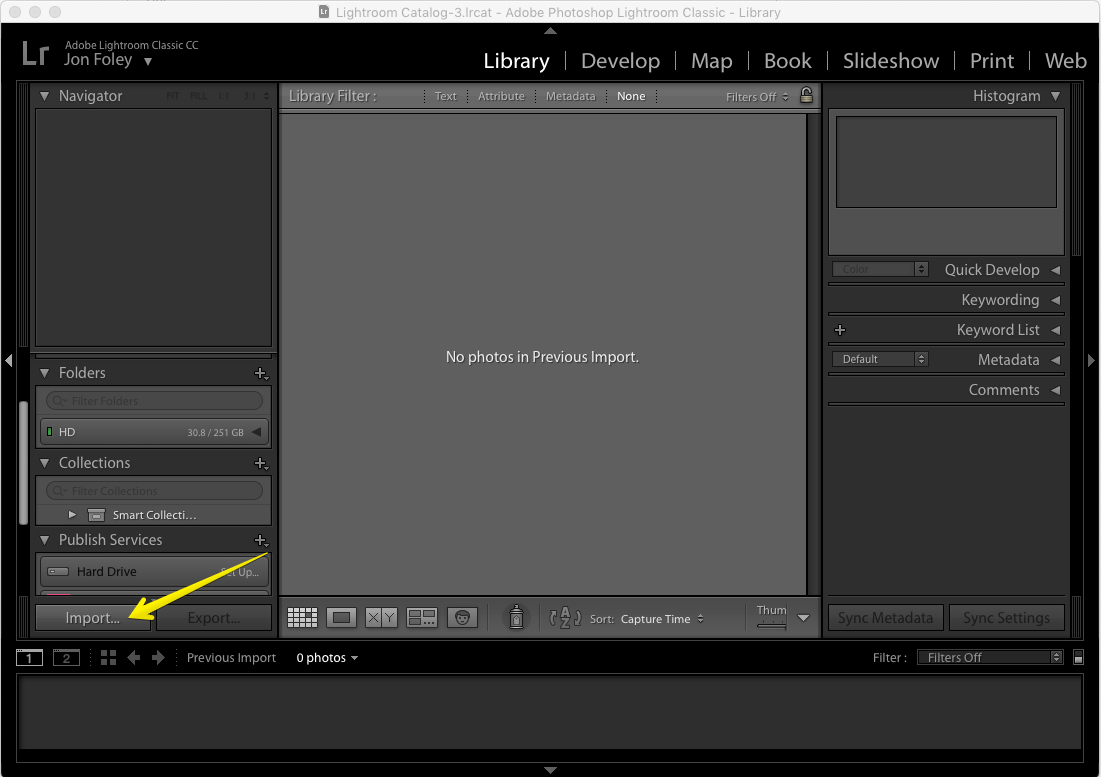Screen dimensions: 1101x777
Task: Toggle sort direction A-Z icon
Action: pos(565,618)
